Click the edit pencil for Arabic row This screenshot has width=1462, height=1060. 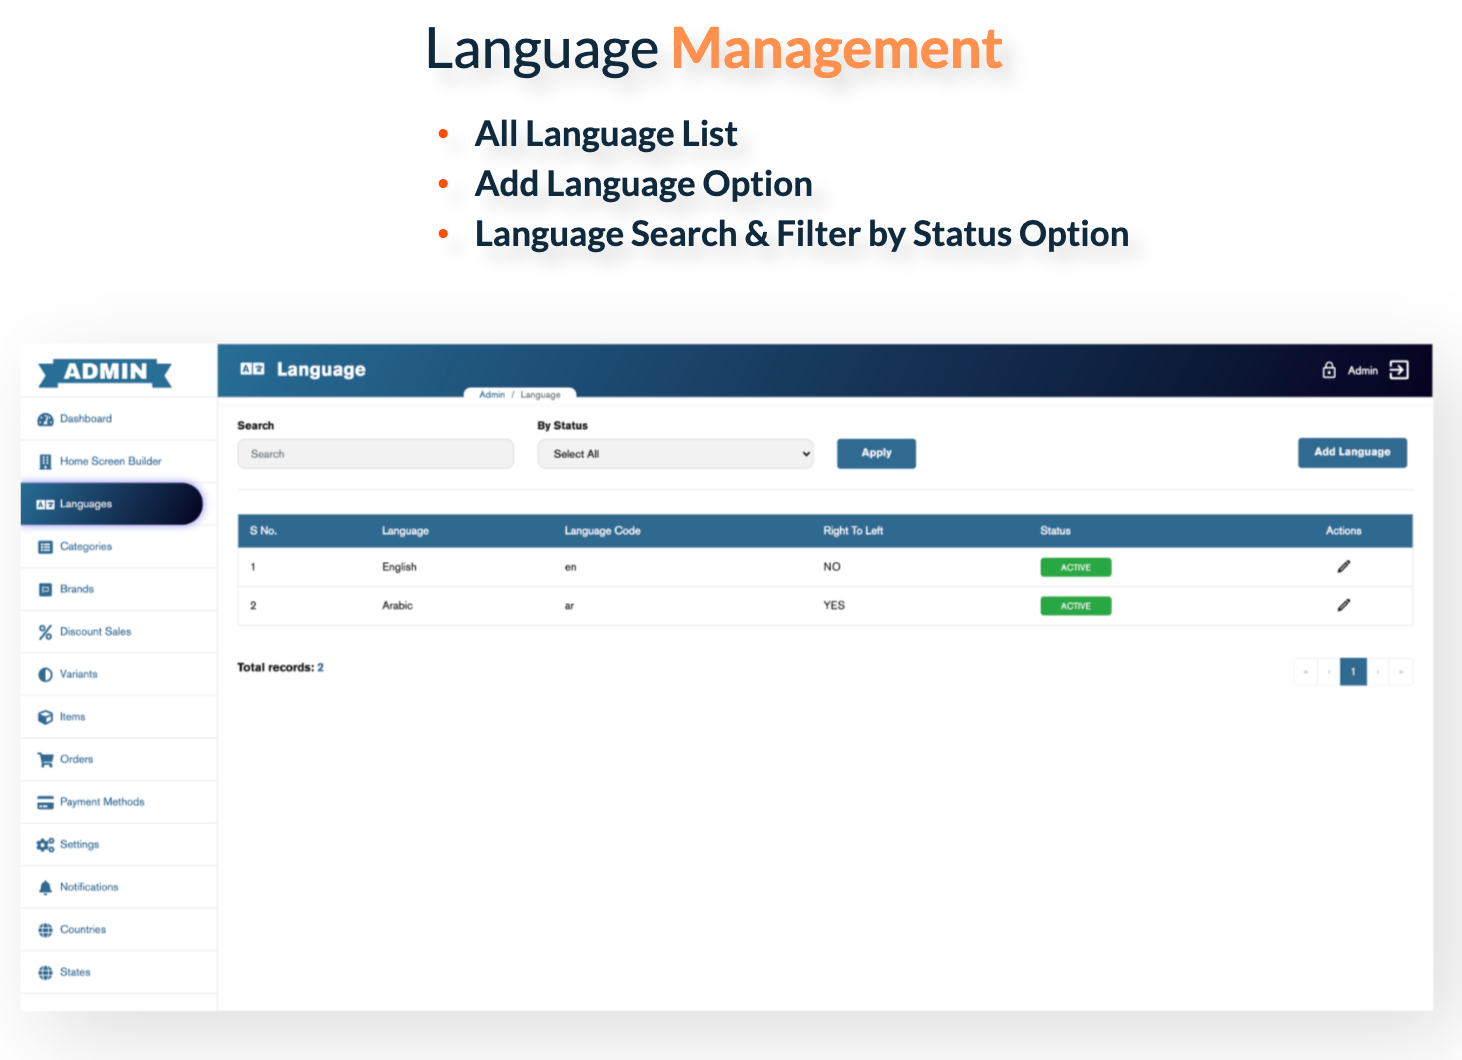[1343, 605]
